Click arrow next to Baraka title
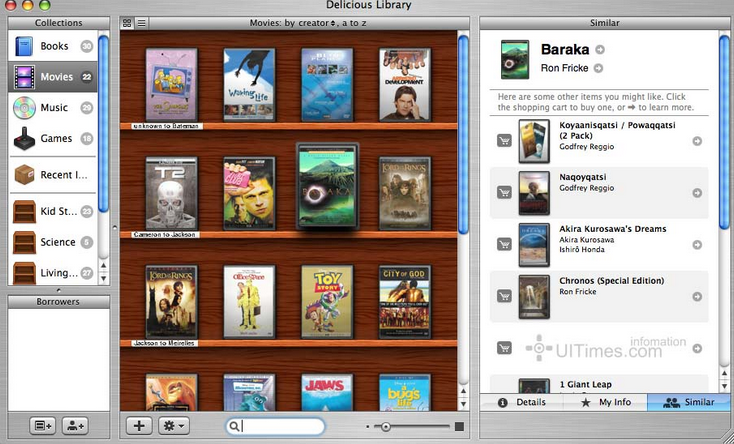 600,49
